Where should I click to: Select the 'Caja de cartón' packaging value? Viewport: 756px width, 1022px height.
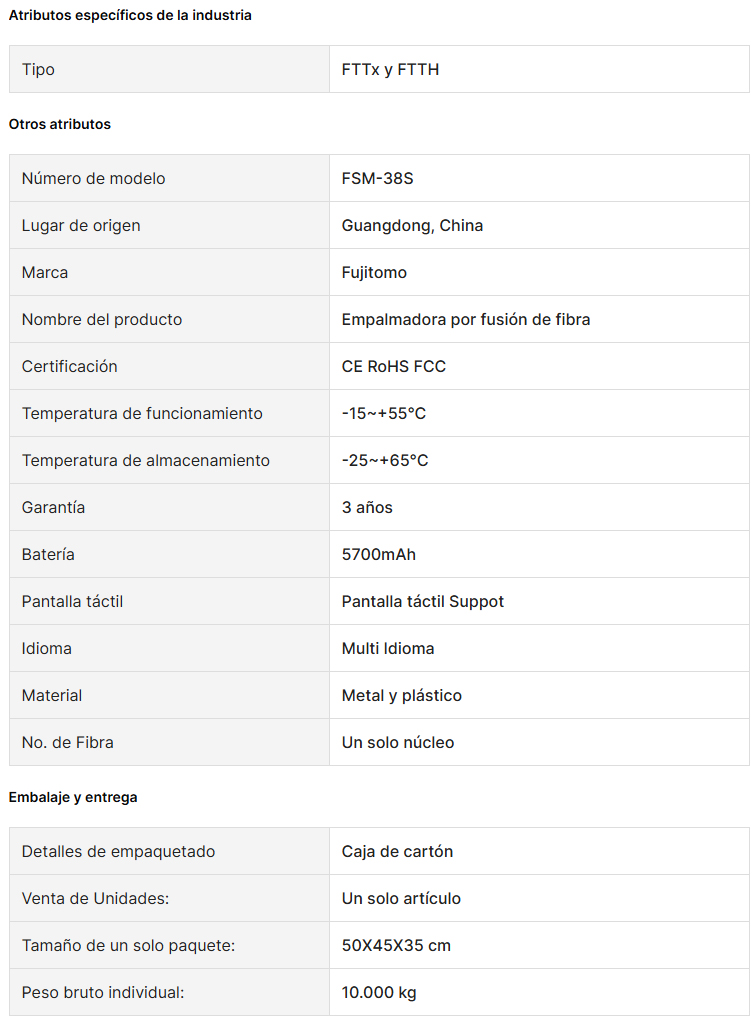[397, 851]
